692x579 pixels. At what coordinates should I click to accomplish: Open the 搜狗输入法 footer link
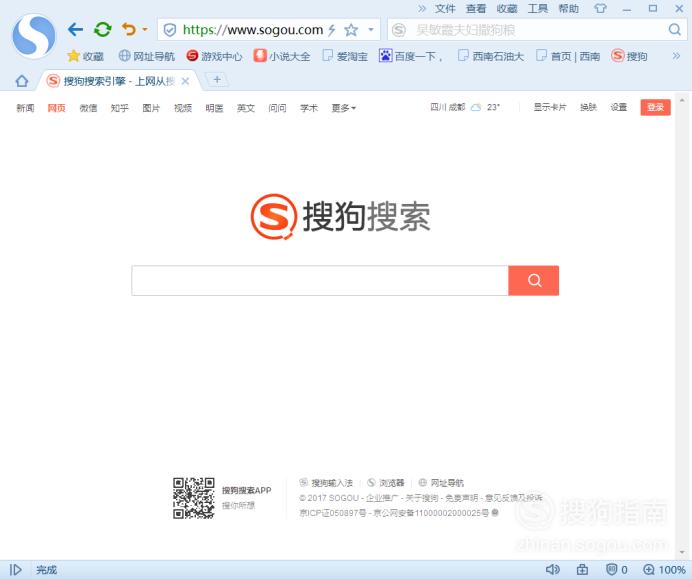point(326,483)
